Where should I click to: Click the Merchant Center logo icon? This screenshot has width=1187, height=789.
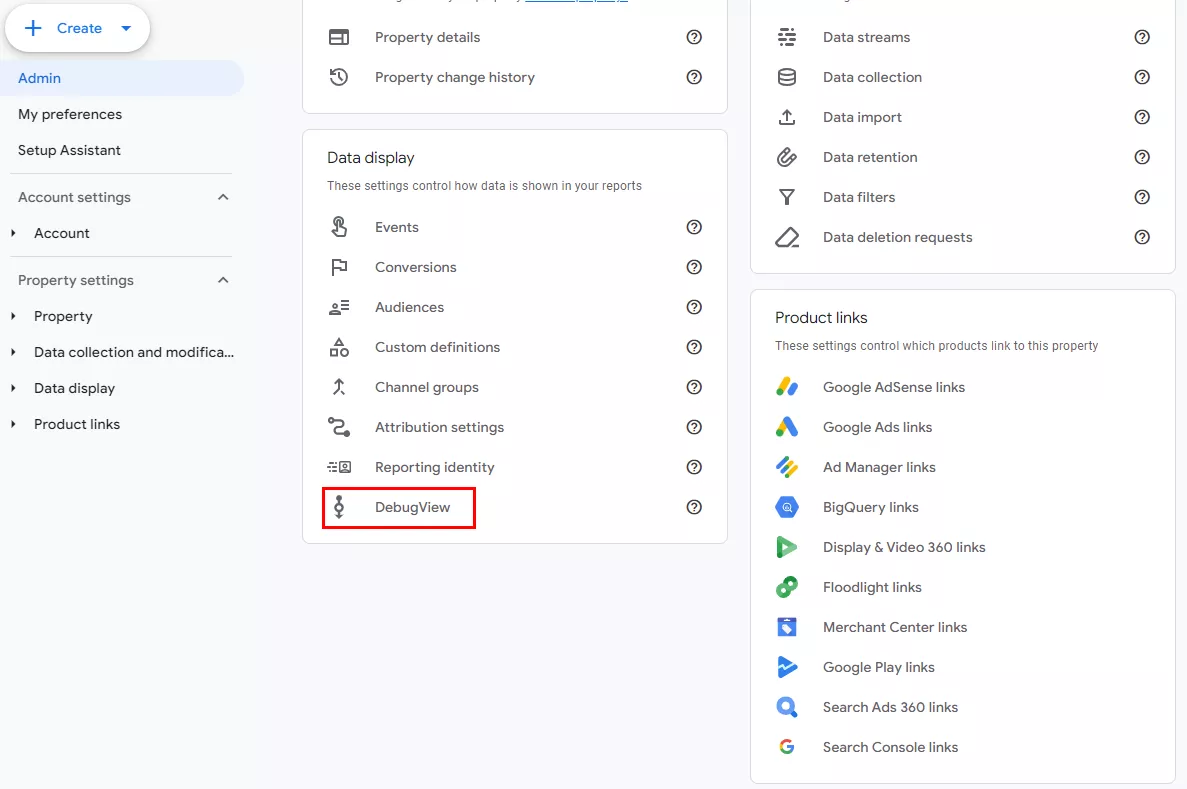coord(787,627)
